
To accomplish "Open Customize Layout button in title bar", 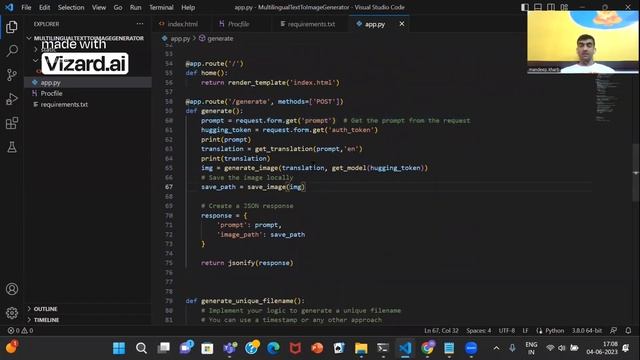I will click(x=564, y=7).
